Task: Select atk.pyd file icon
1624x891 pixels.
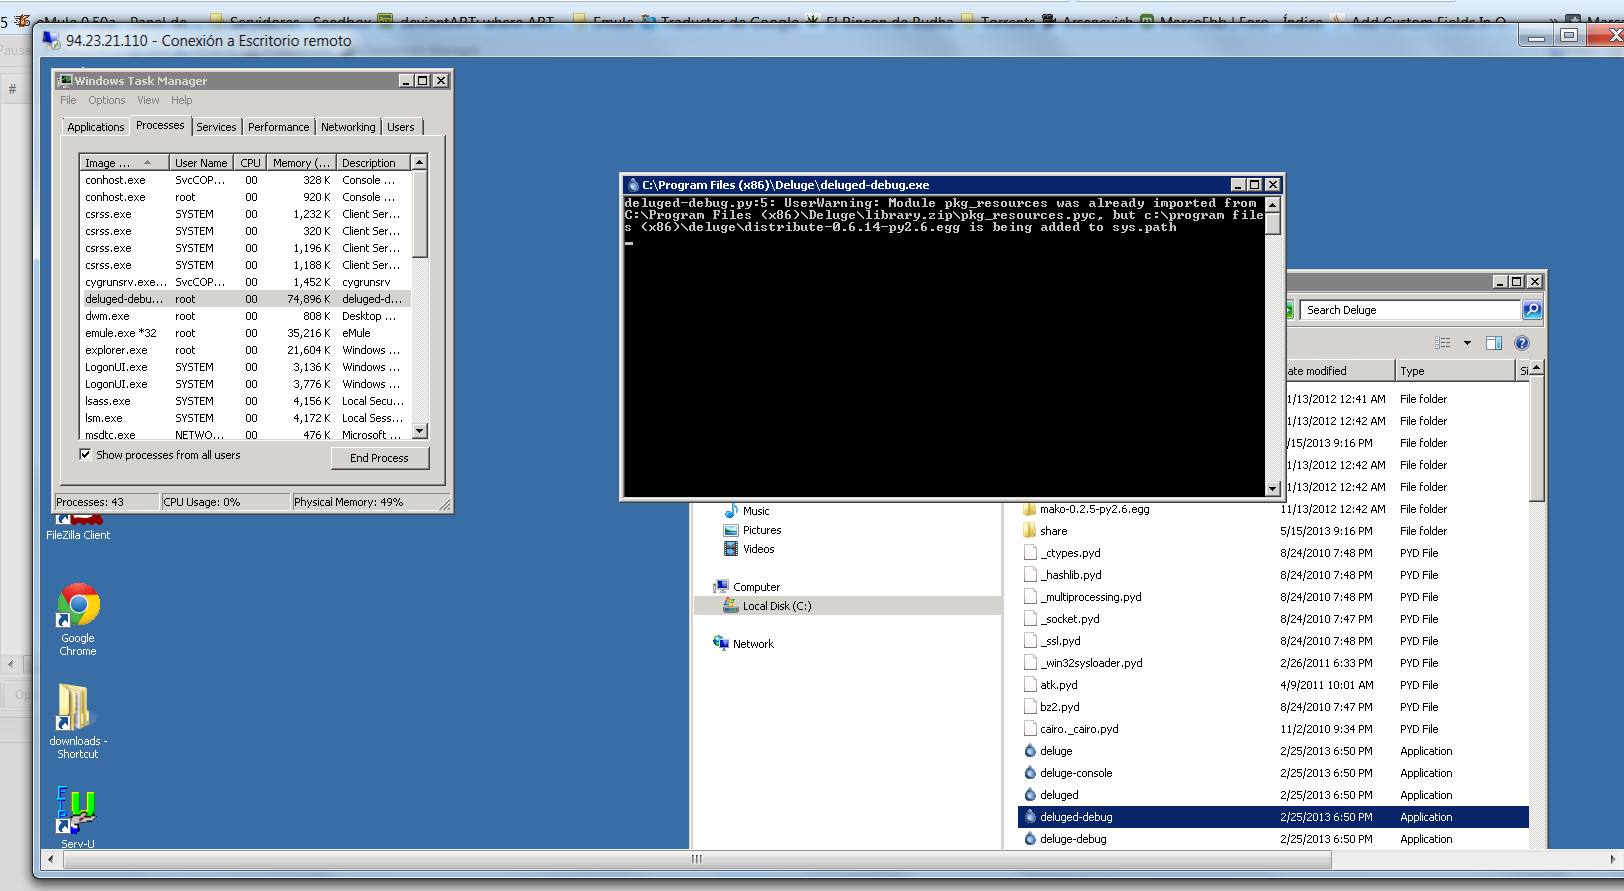Action: click(x=1030, y=685)
